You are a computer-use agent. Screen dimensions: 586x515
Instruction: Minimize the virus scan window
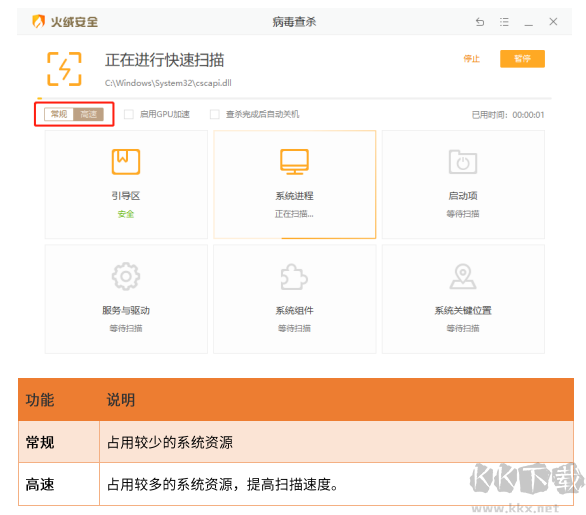(x=528, y=25)
